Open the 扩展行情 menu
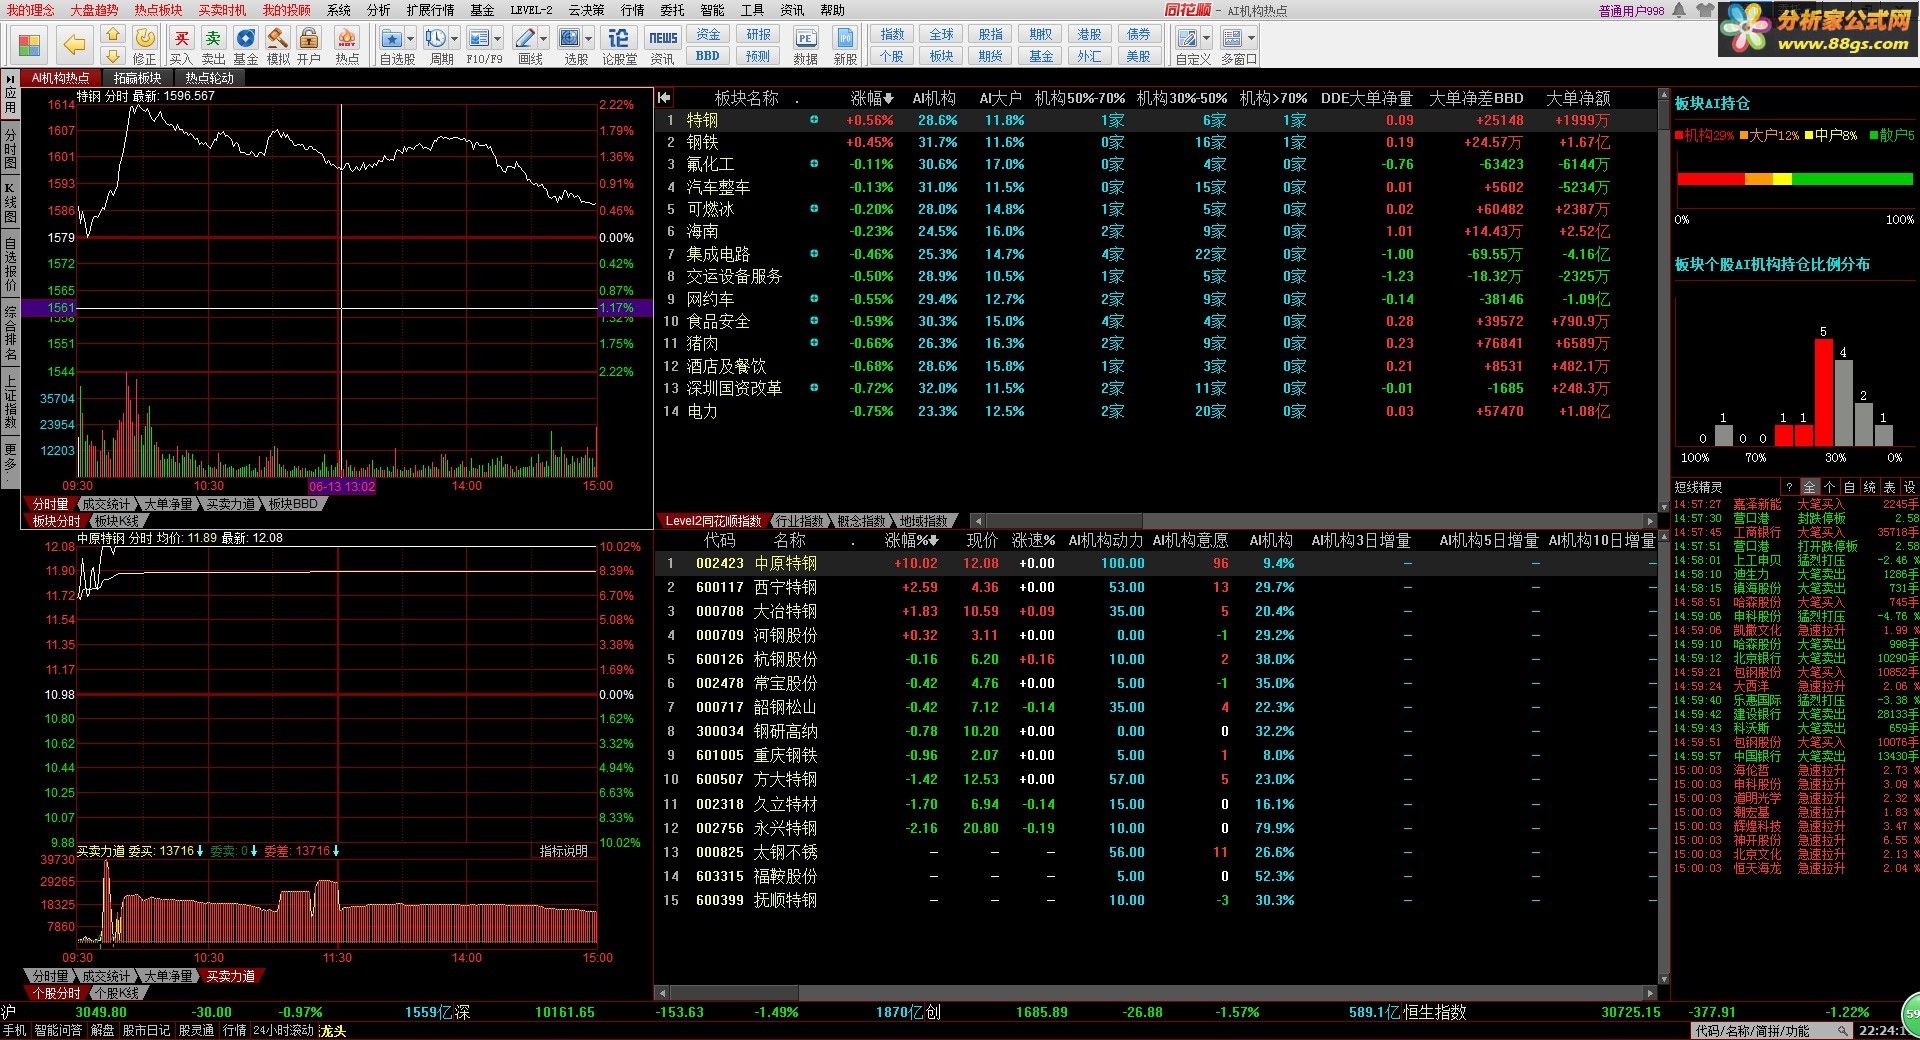Image resolution: width=1920 pixels, height=1040 pixels. tap(430, 10)
